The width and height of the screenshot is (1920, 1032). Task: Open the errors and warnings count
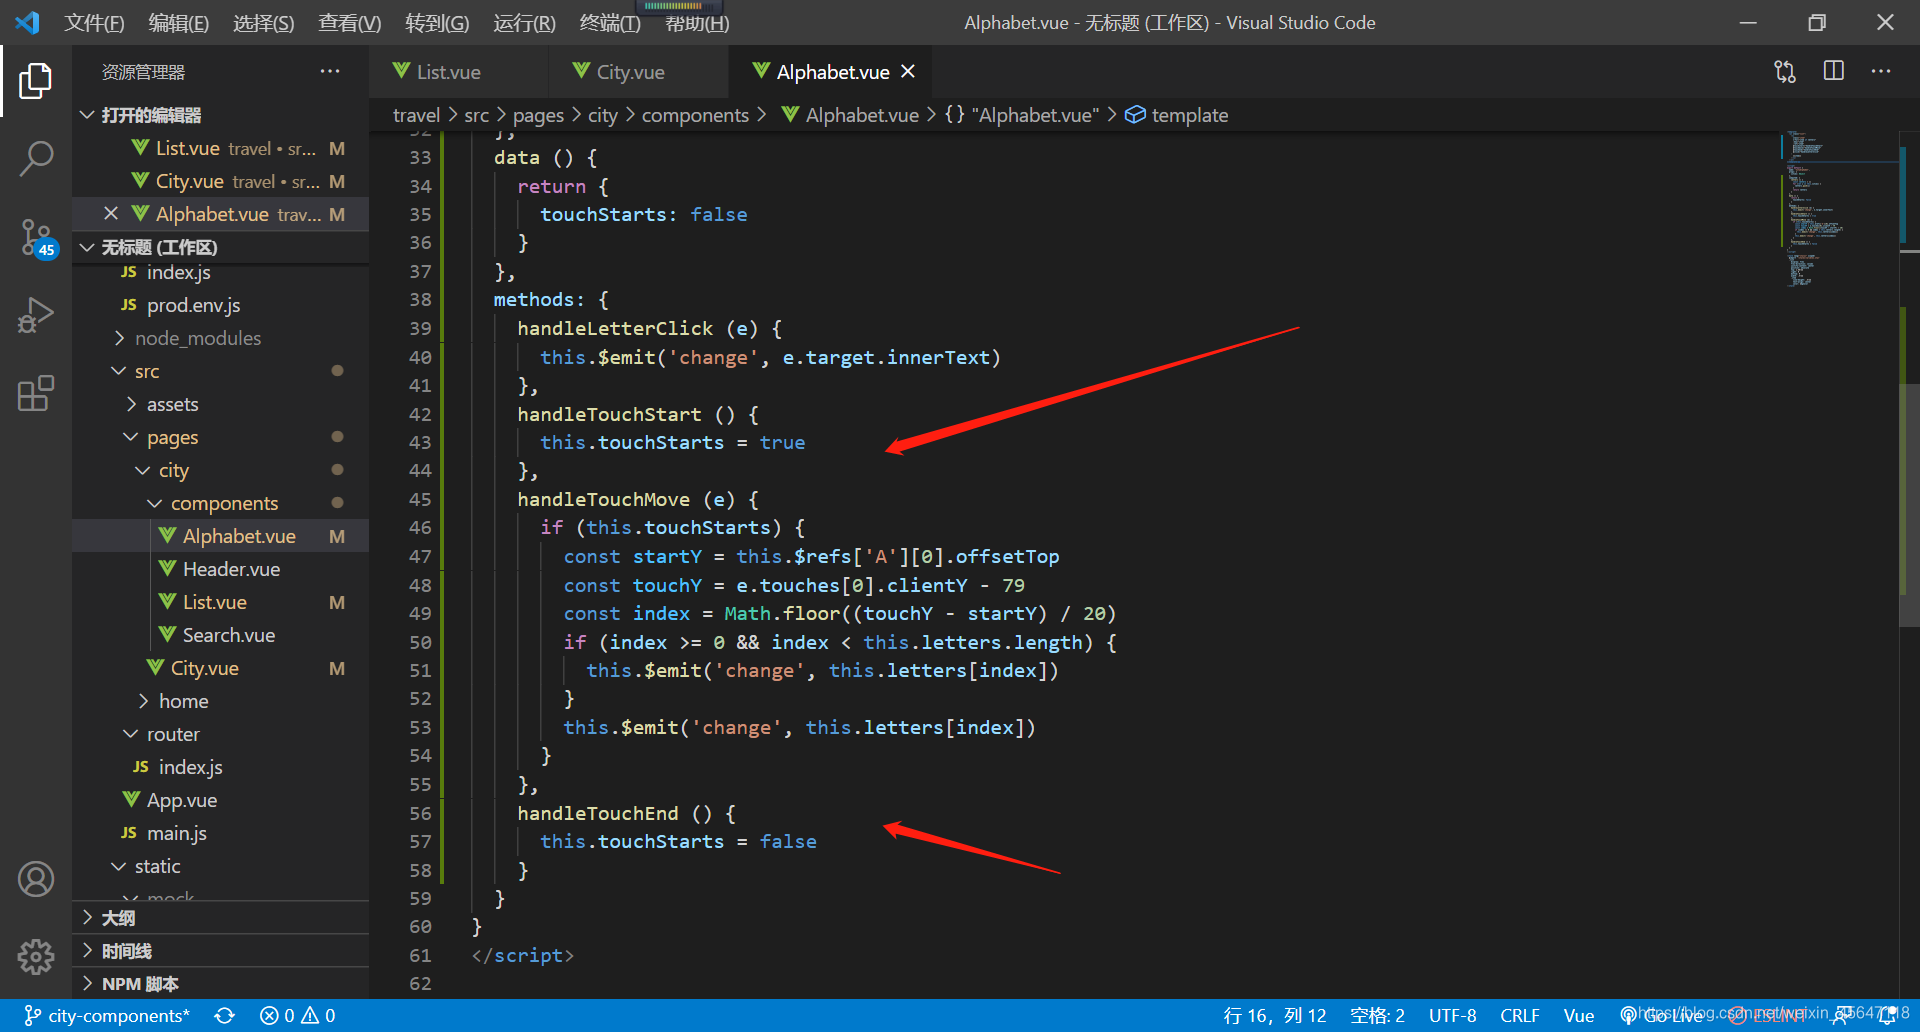click(x=298, y=1016)
